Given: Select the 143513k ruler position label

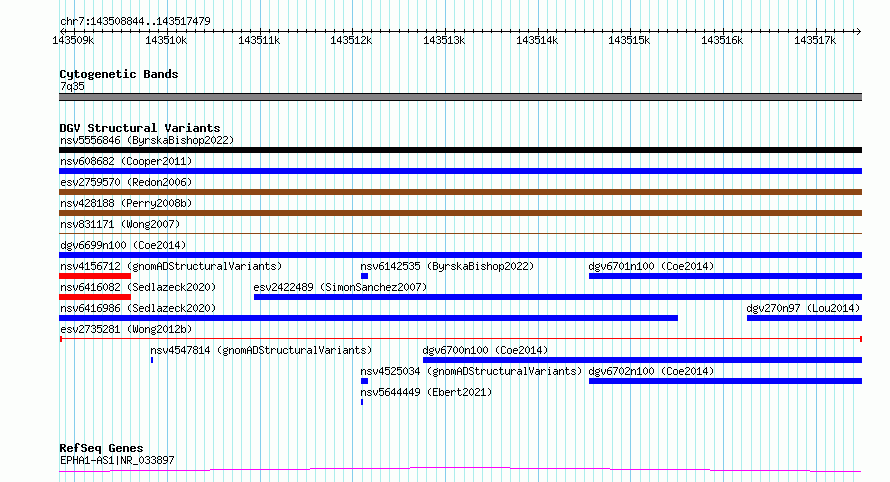Looking at the screenshot, I should (x=444, y=40).
